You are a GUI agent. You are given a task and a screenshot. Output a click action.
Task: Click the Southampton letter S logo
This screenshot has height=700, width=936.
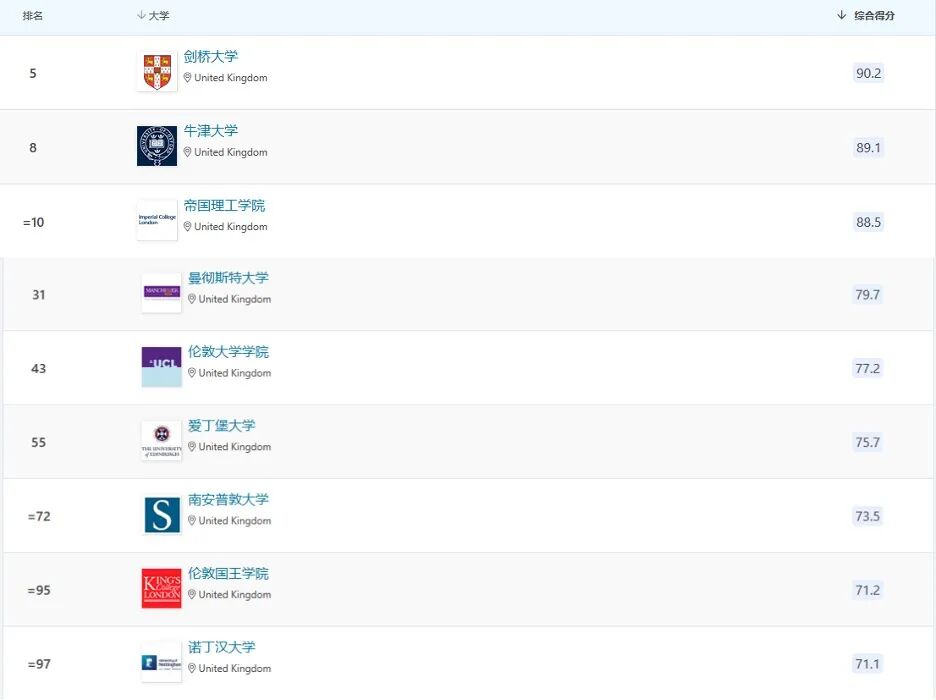(160, 515)
